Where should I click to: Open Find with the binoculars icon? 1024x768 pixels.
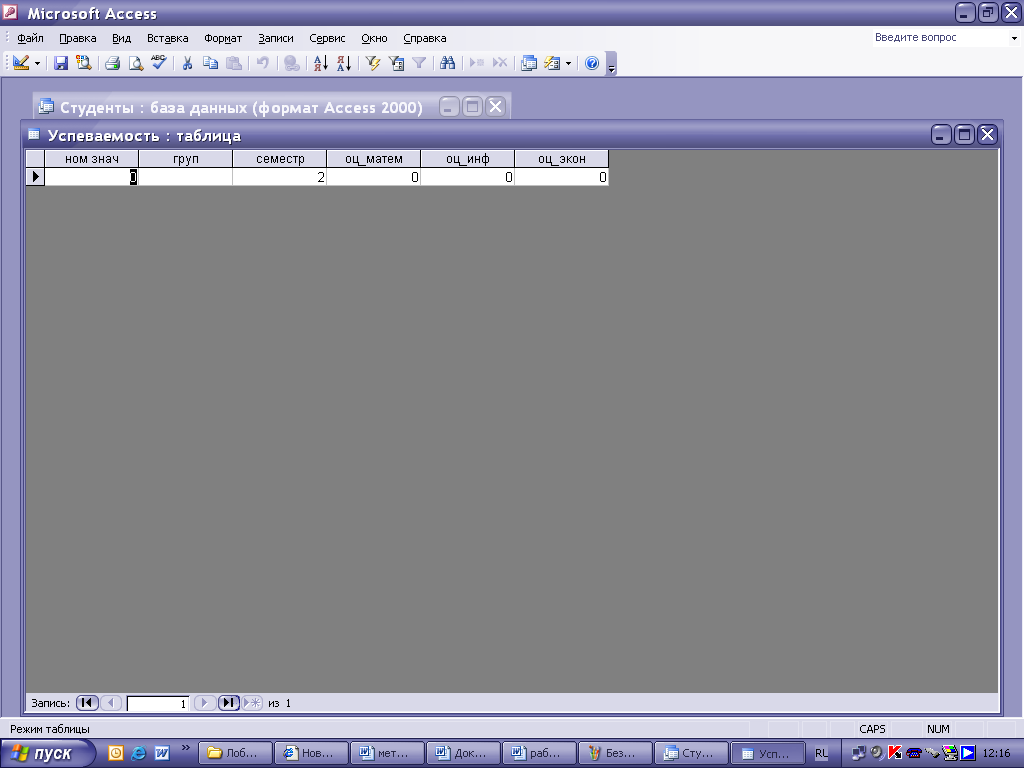(x=447, y=63)
